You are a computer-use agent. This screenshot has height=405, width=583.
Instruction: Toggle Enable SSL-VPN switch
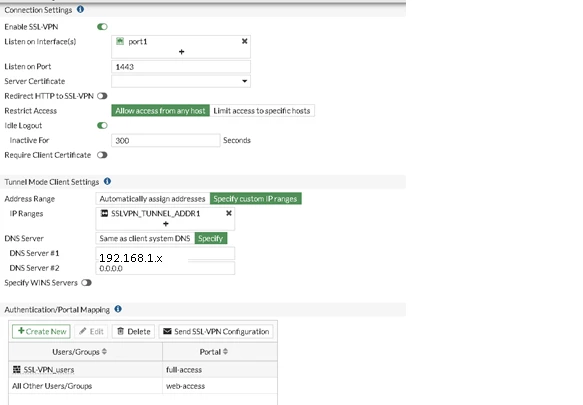point(102,27)
